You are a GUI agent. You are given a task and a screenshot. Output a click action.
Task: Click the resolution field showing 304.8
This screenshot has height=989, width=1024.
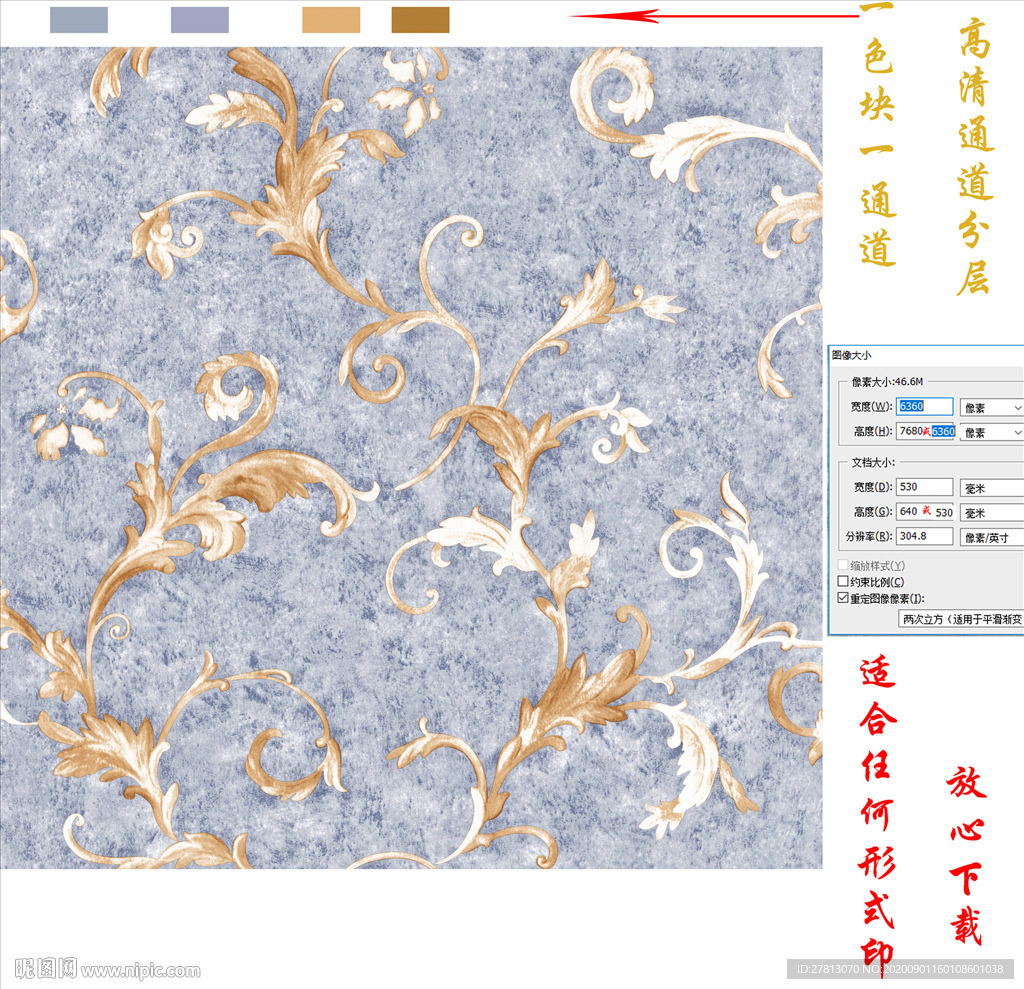pos(924,536)
